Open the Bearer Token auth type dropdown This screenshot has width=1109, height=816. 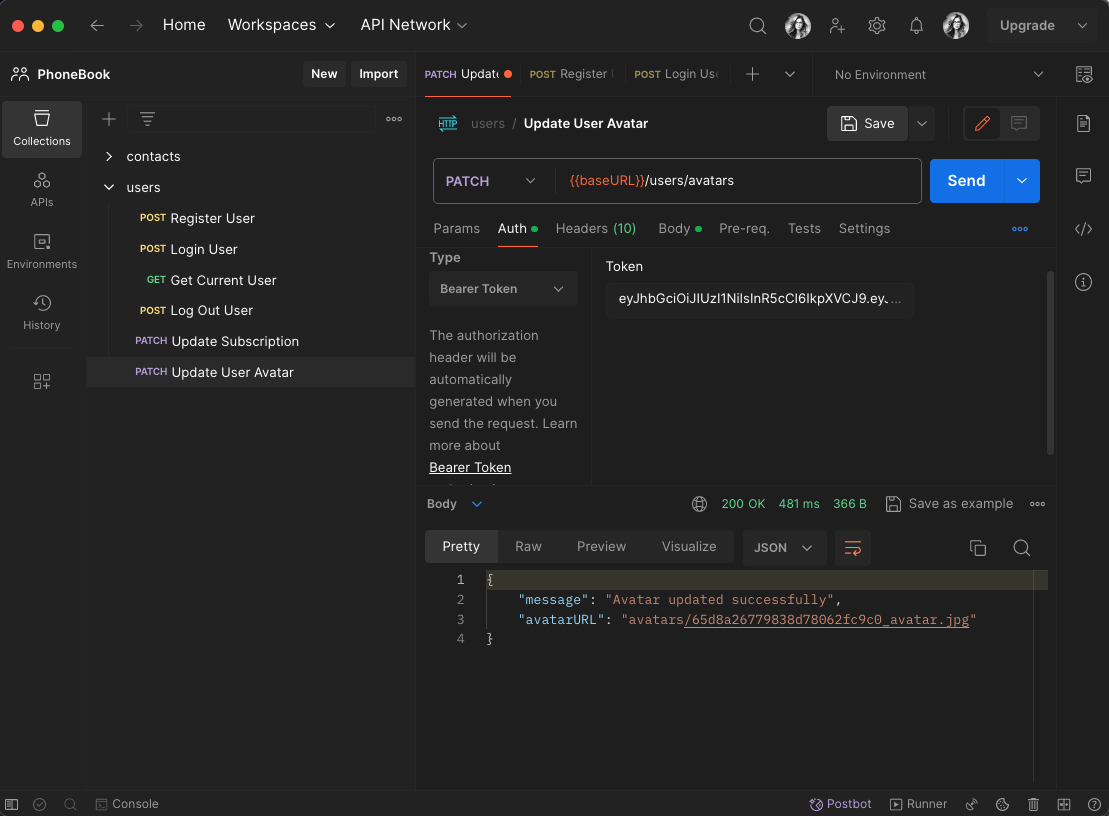pyautogui.click(x=503, y=289)
